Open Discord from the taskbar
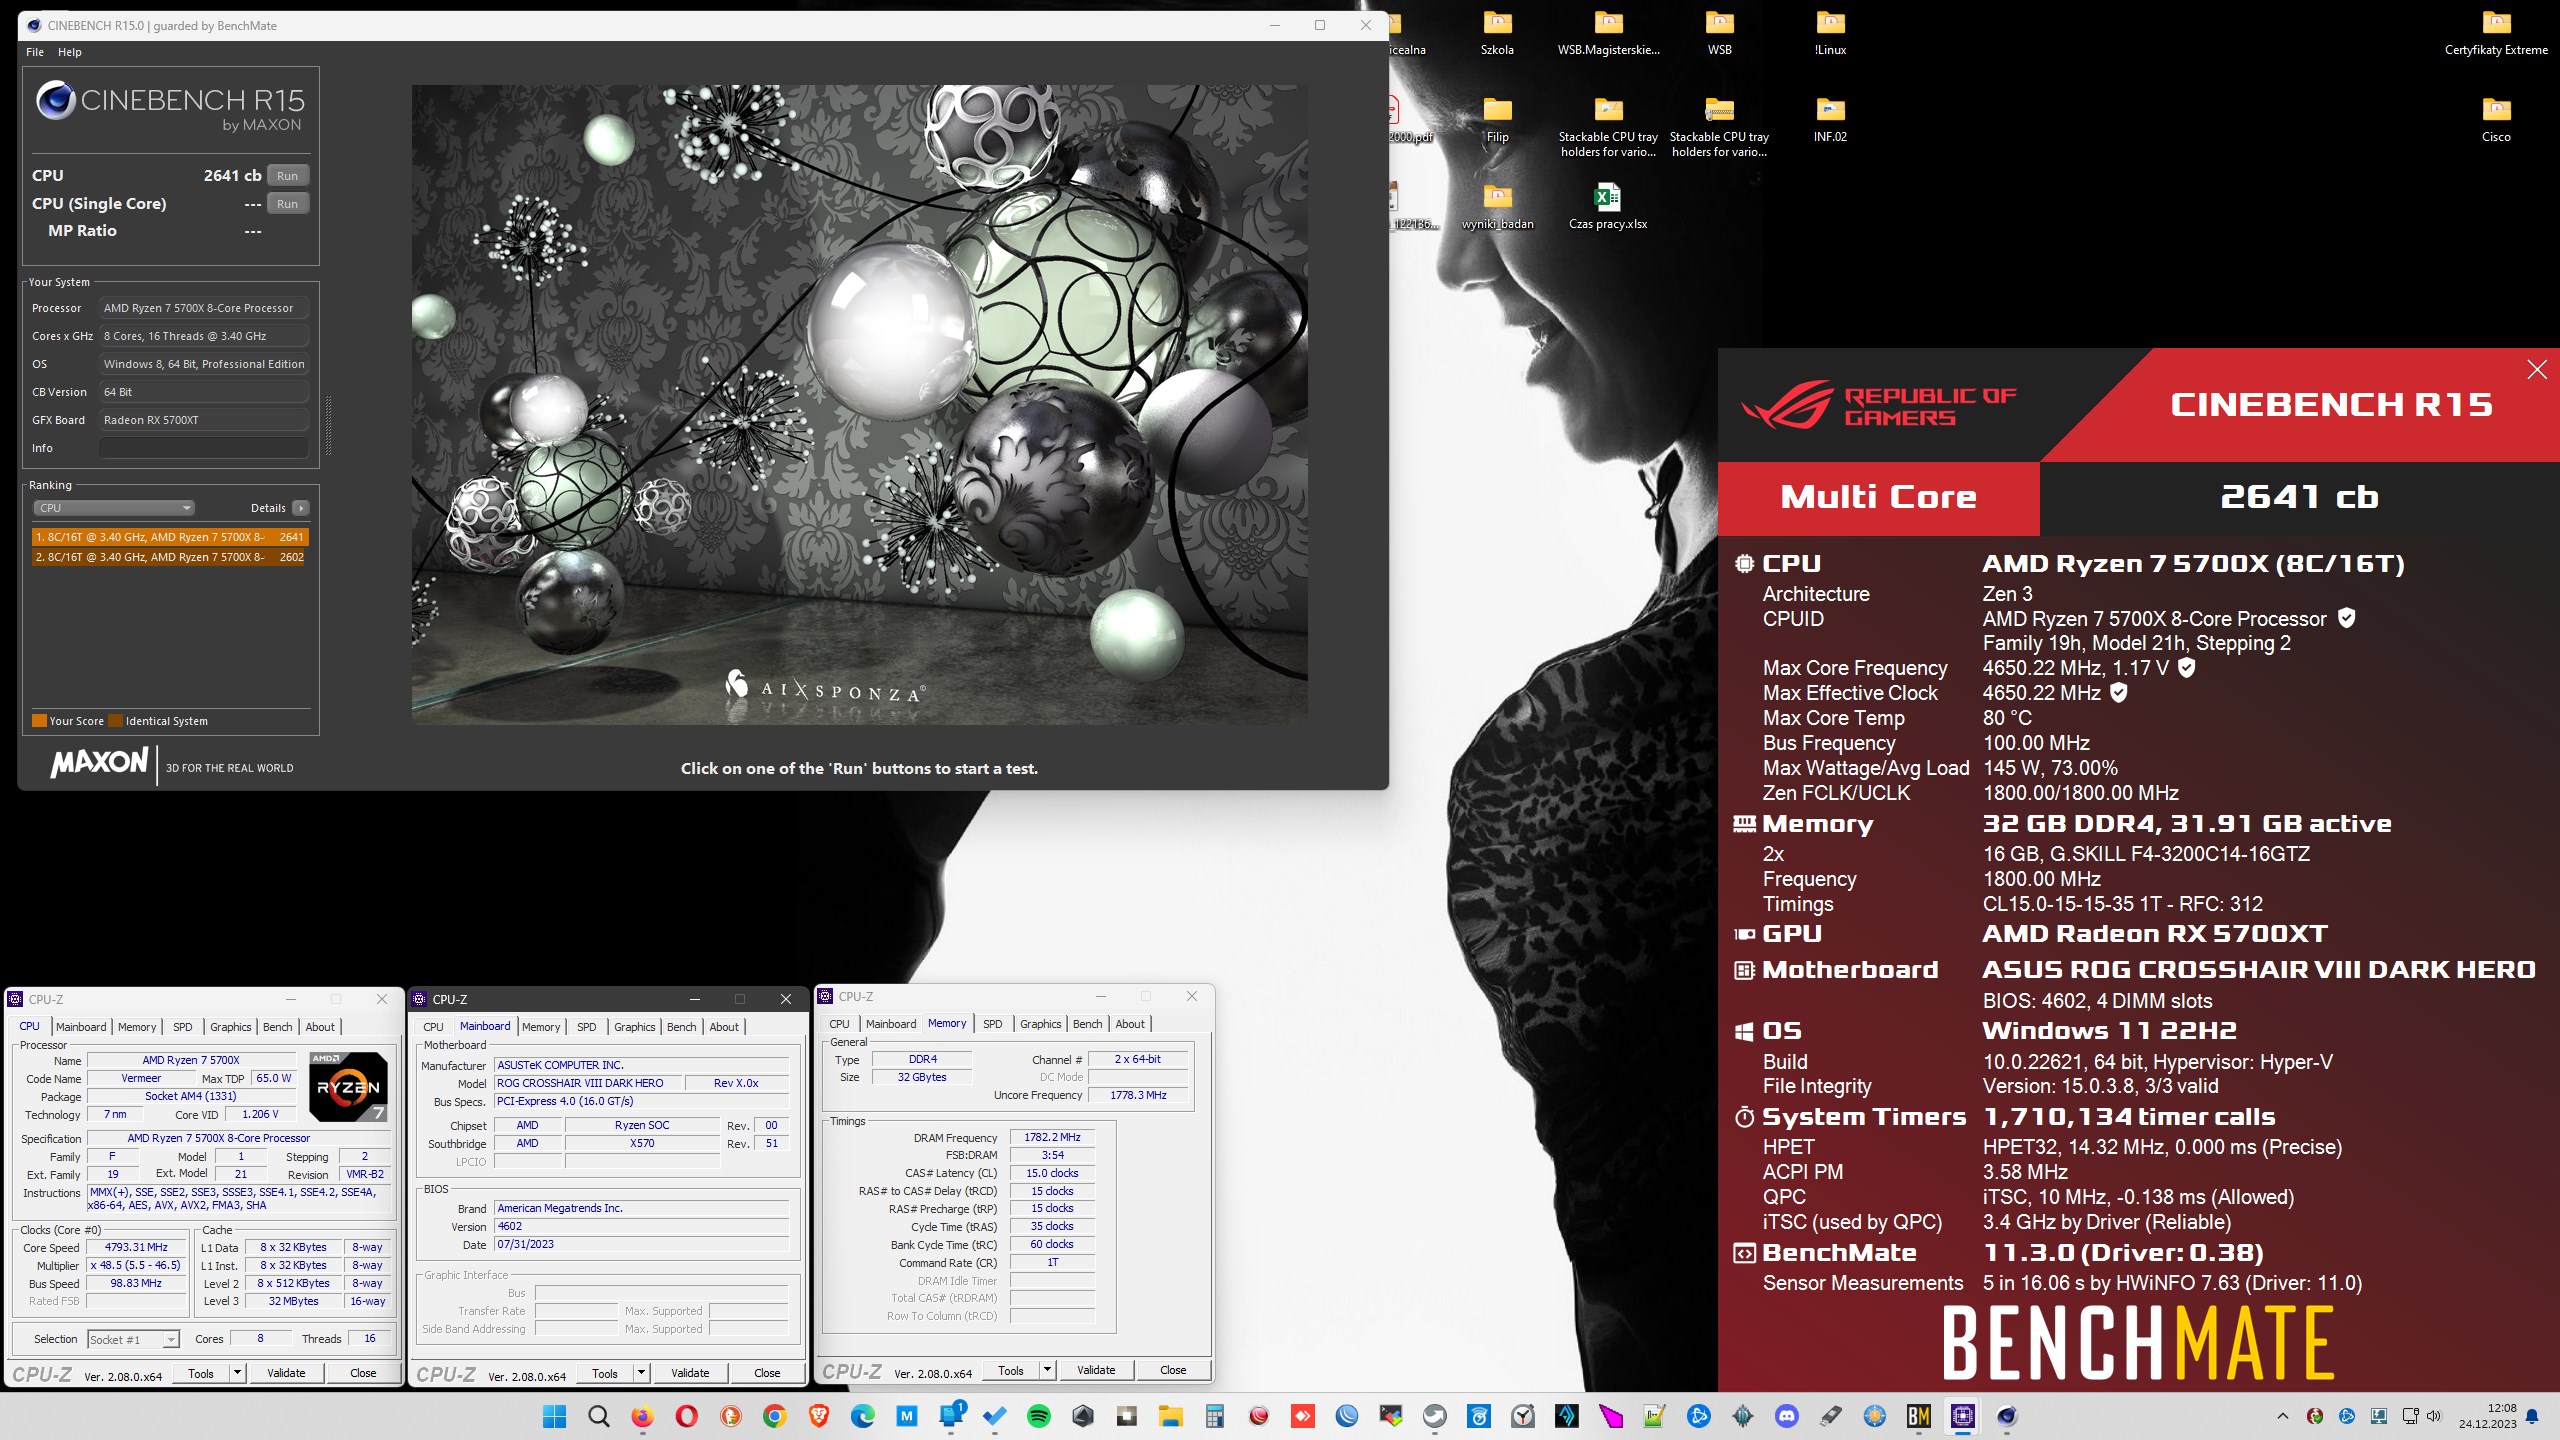 pos(1786,1416)
